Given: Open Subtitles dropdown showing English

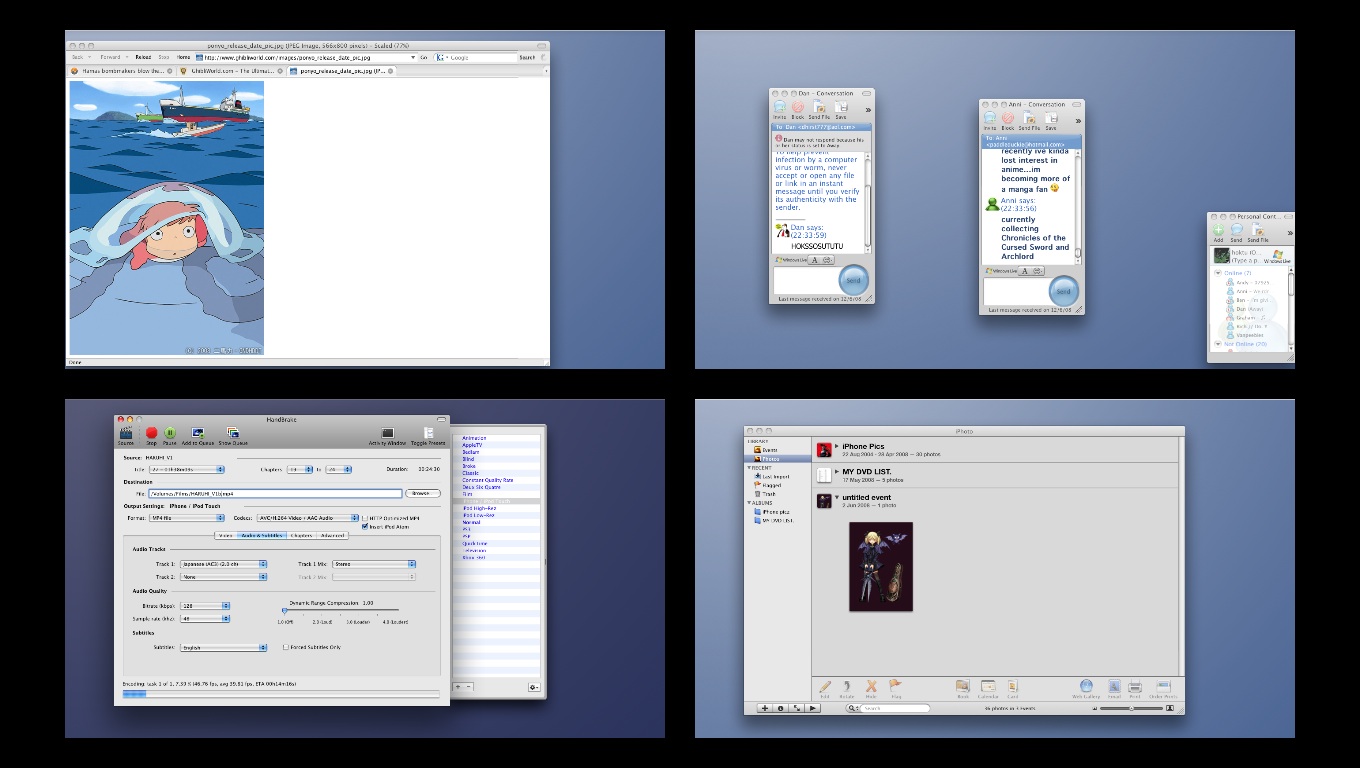Looking at the screenshot, I should pos(224,648).
